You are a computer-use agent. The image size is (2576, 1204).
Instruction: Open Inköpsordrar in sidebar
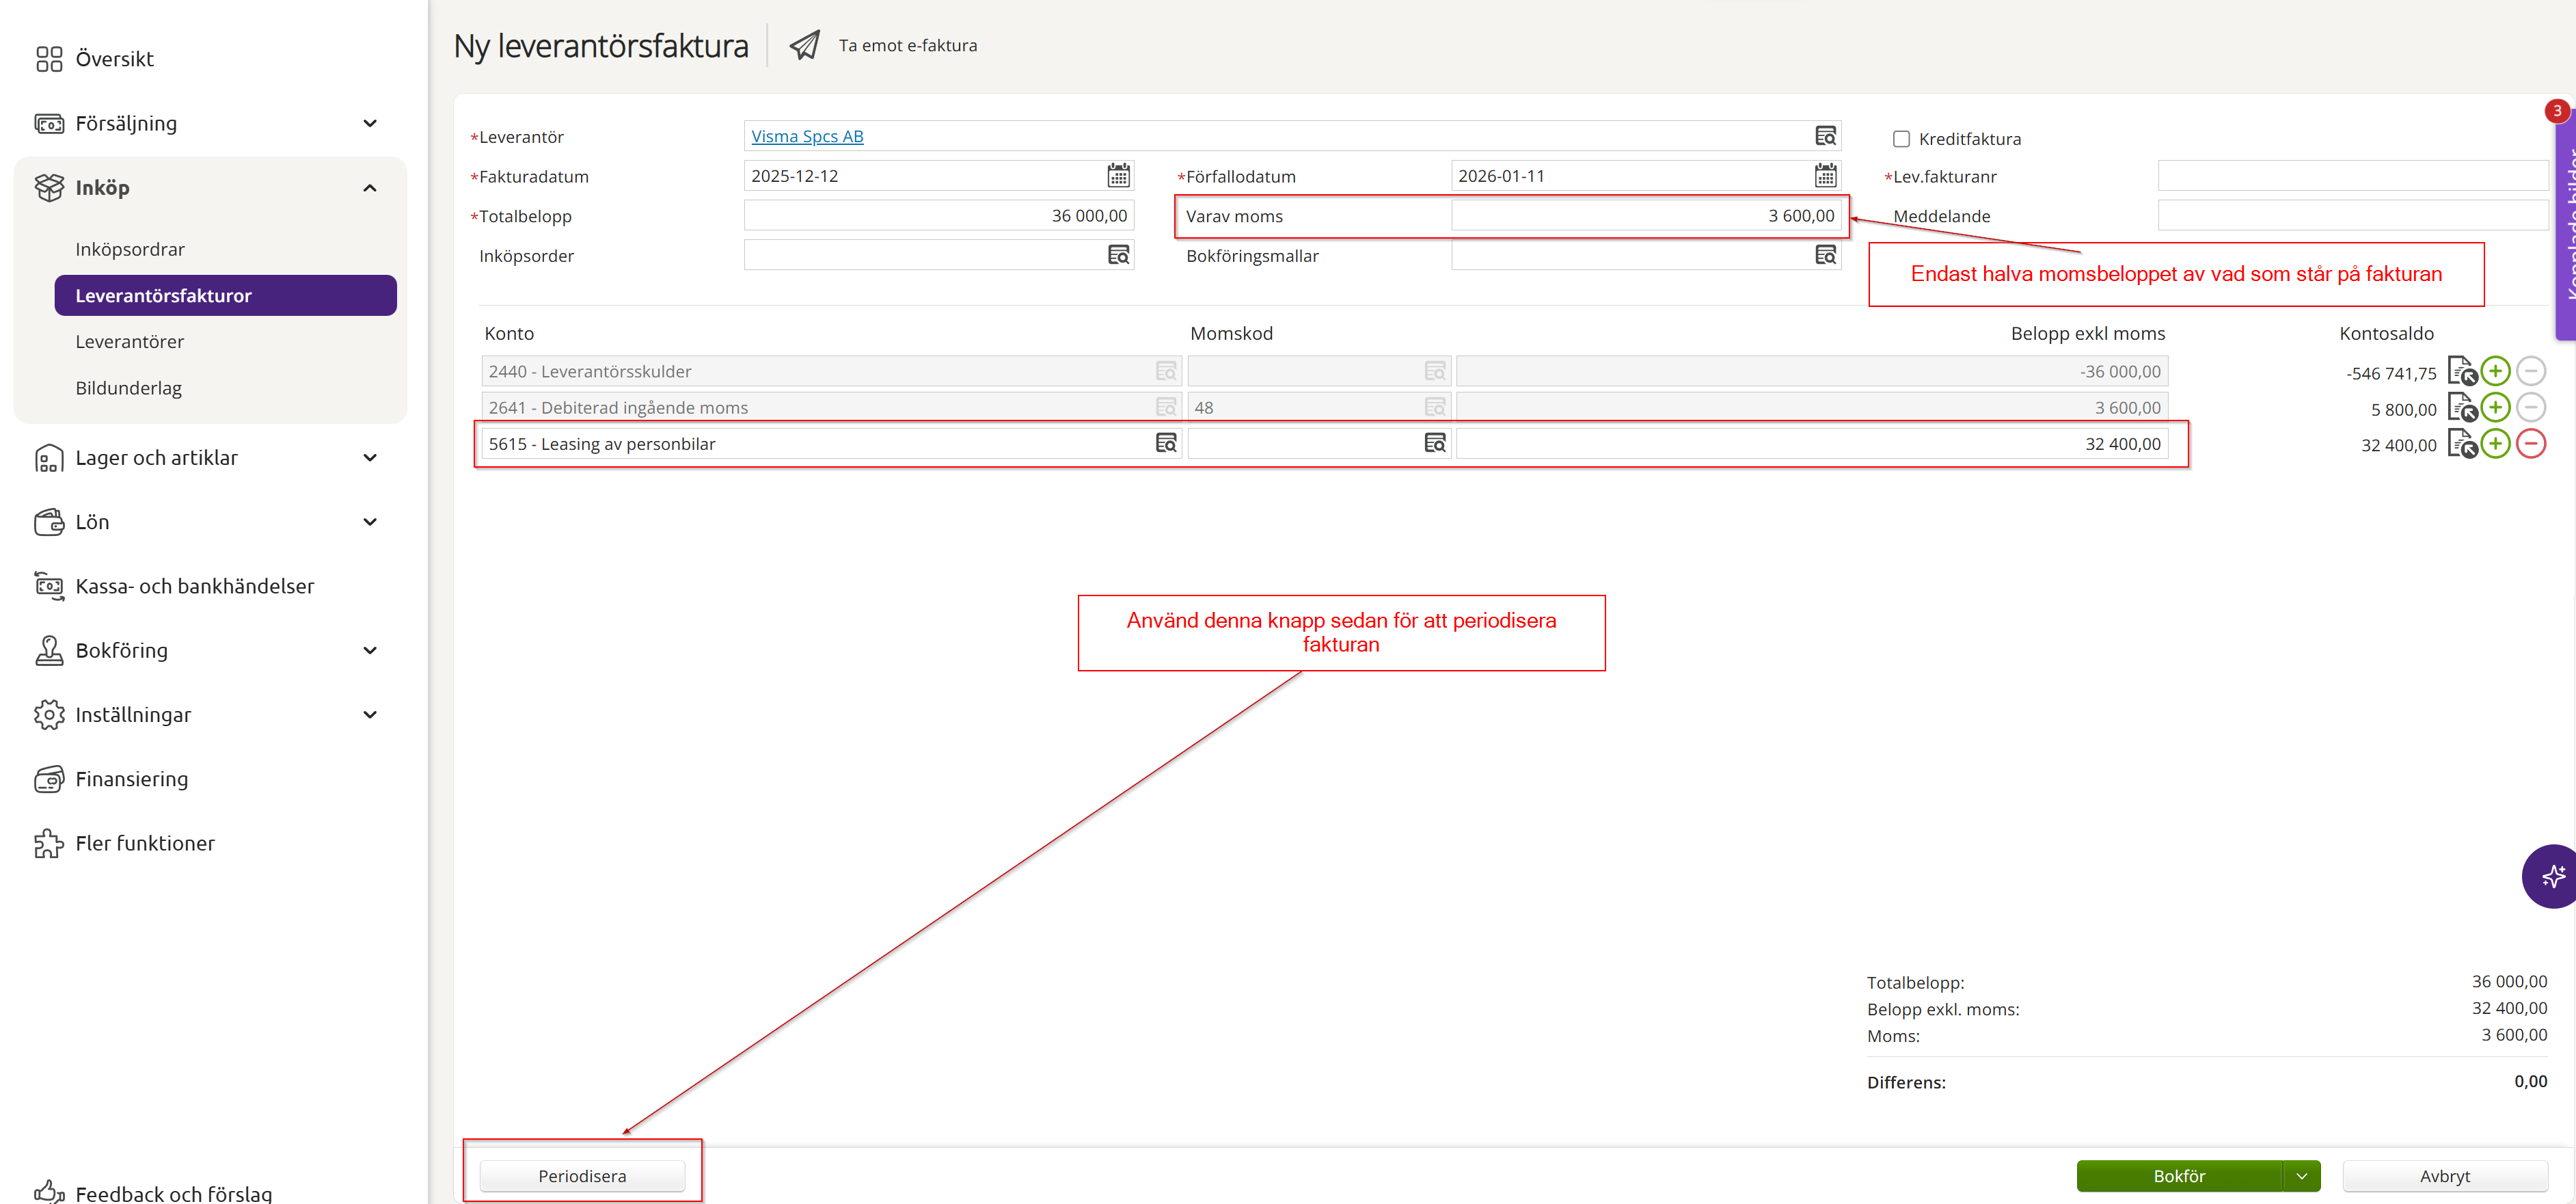click(130, 249)
